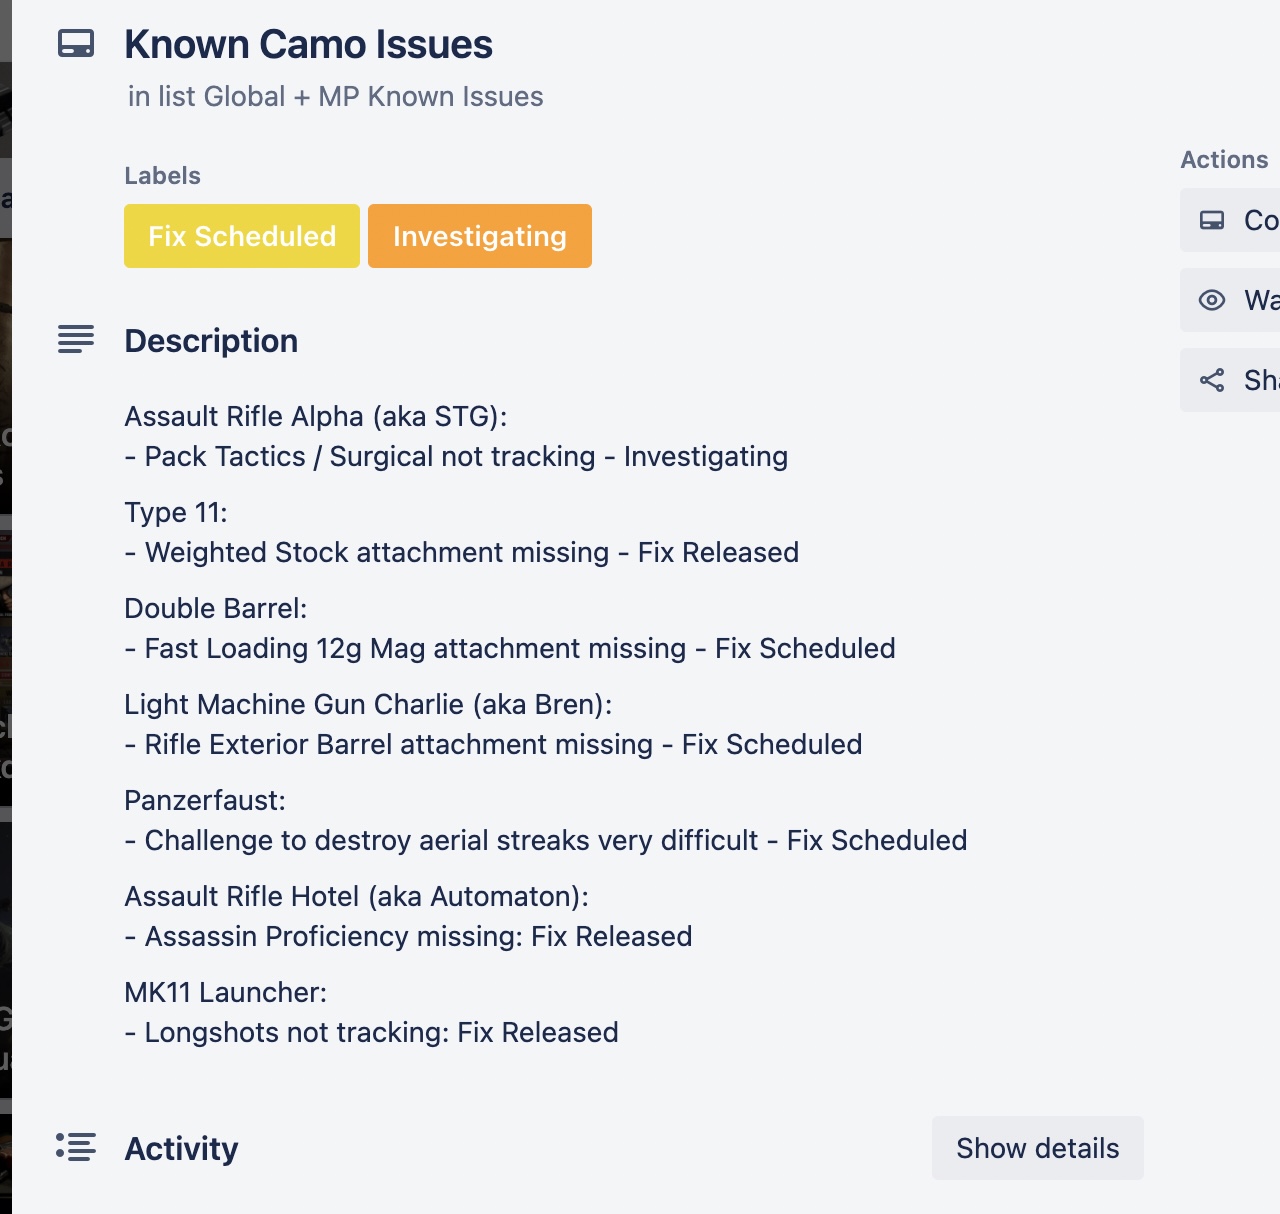Click the card icon beside Known Camo Issues title

[76, 44]
